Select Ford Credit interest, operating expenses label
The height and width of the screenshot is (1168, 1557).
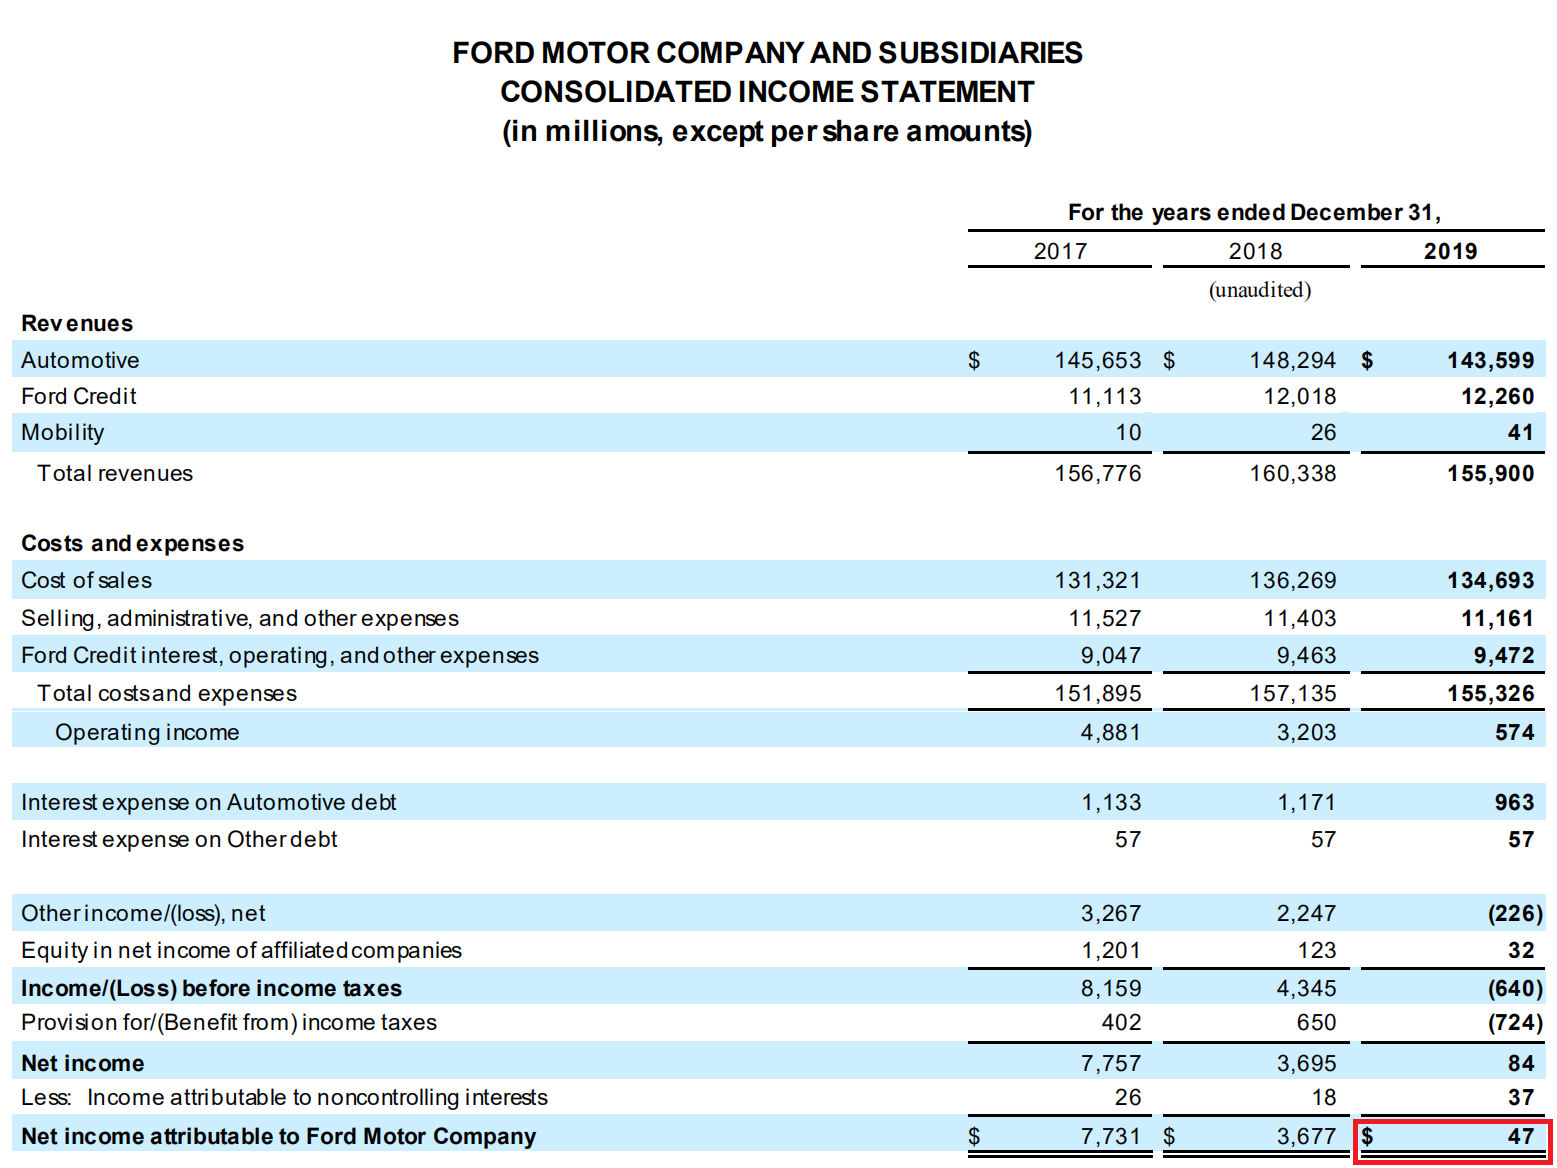(280, 655)
